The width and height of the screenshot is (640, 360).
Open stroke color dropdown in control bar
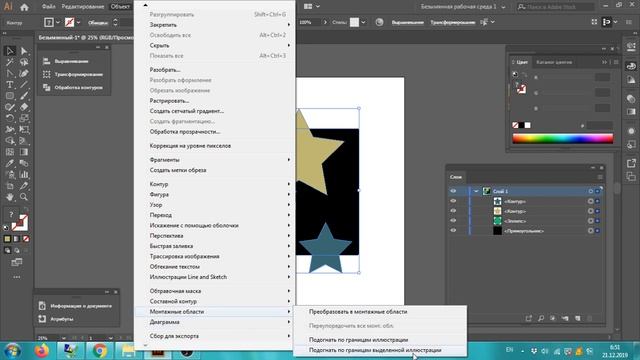tap(78, 22)
